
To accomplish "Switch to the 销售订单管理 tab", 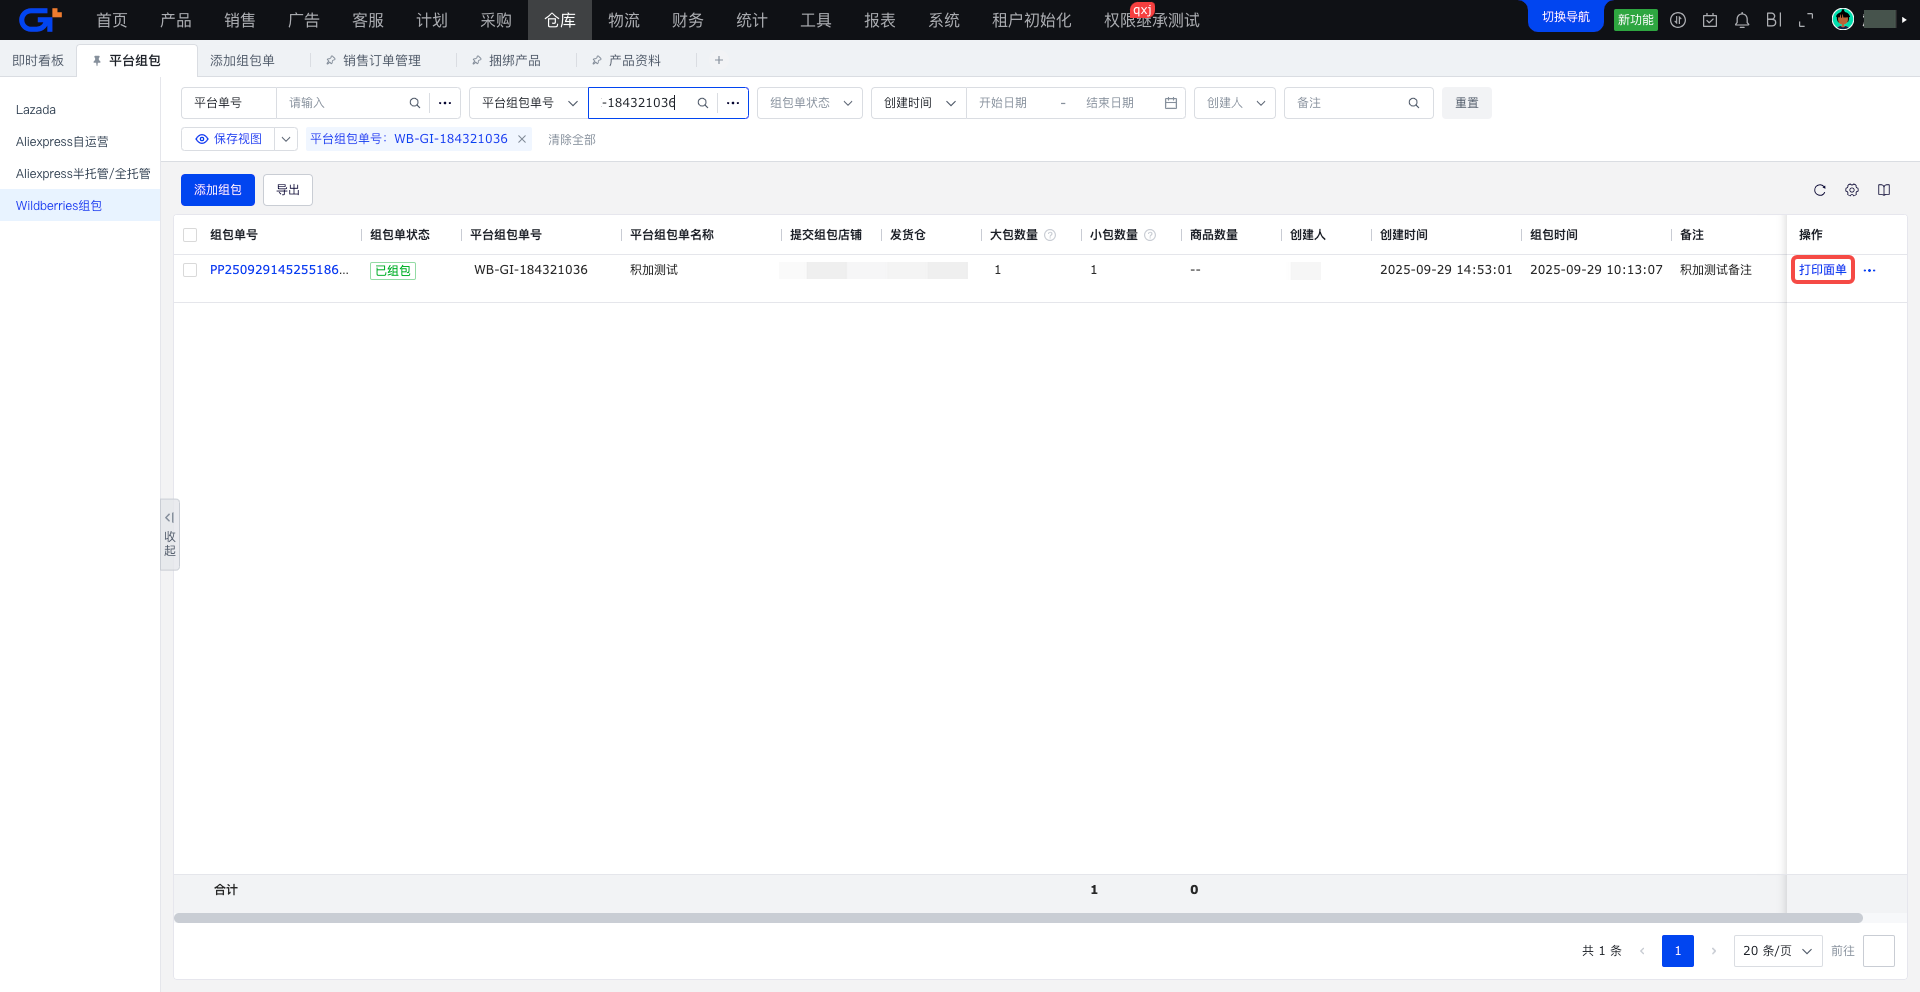I will click(382, 61).
